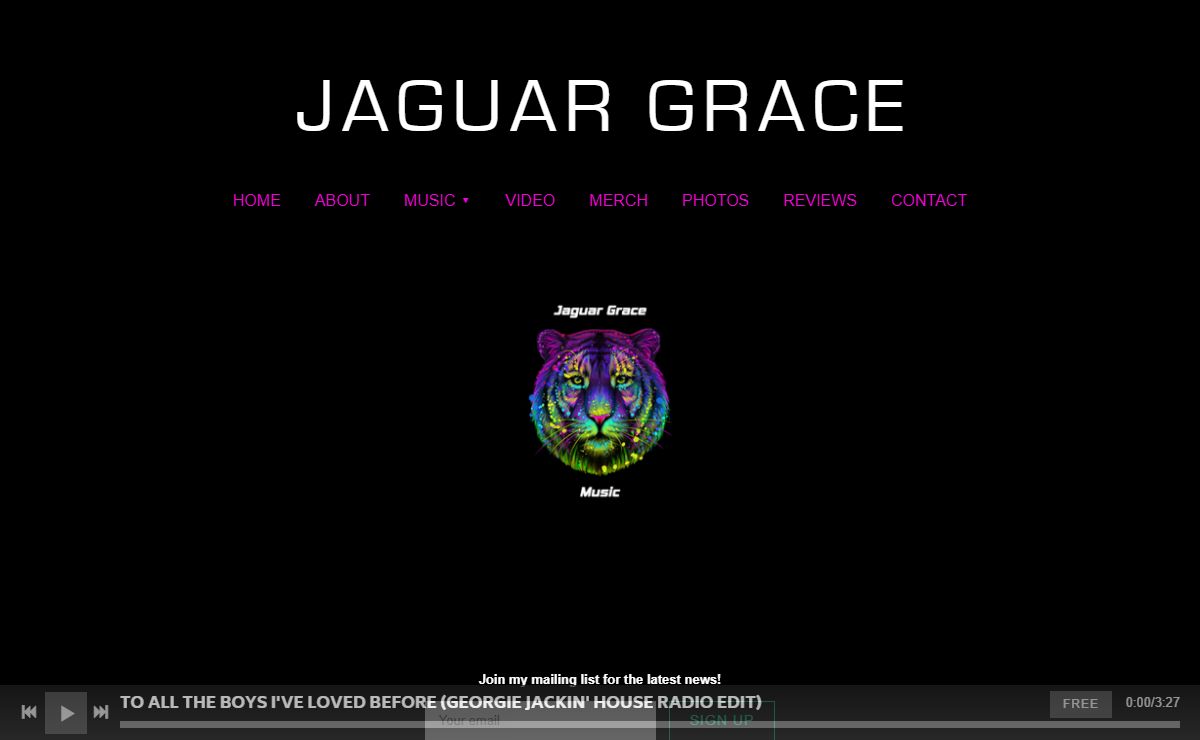Click the colorful tiger logo image
The width and height of the screenshot is (1200, 740).
[600, 400]
